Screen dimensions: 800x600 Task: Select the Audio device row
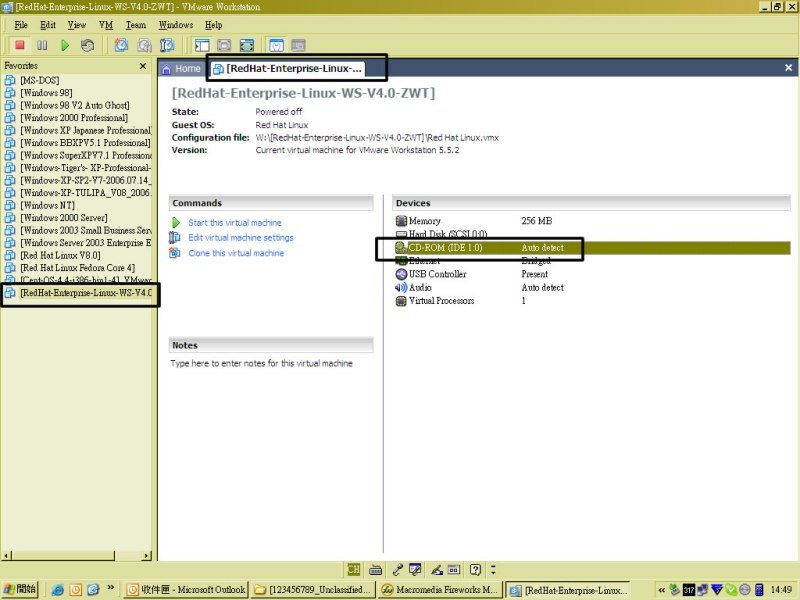pos(591,287)
